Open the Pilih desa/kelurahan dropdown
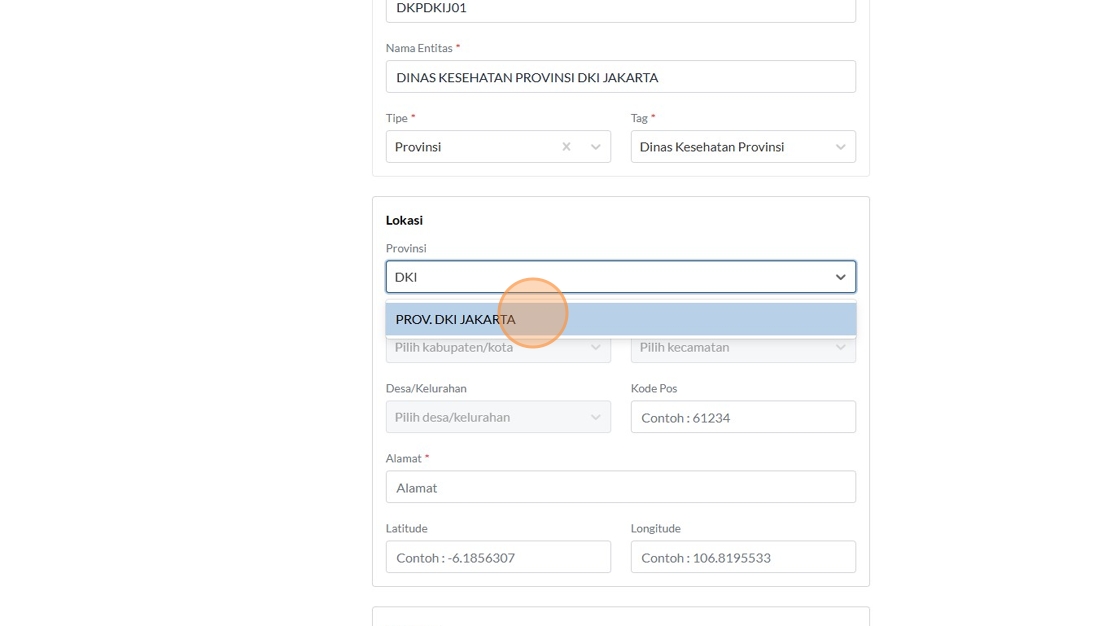Viewport: 1120px width, 626px height. (485, 417)
